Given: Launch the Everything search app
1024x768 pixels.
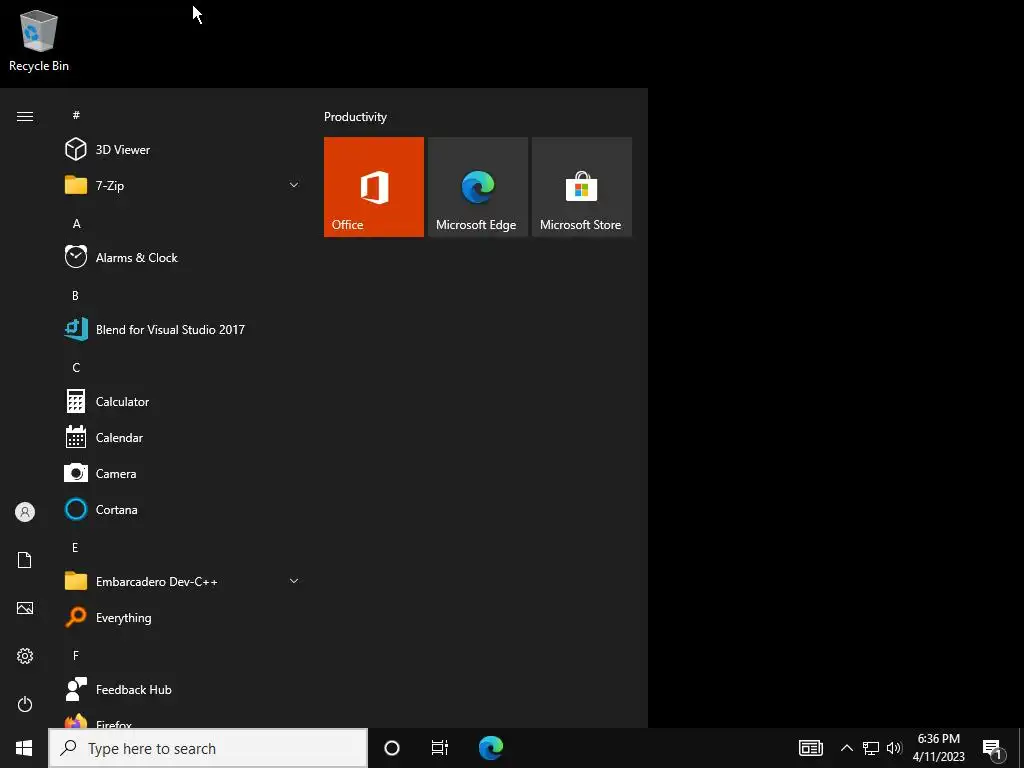Looking at the screenshot, I should pos(182,617).
